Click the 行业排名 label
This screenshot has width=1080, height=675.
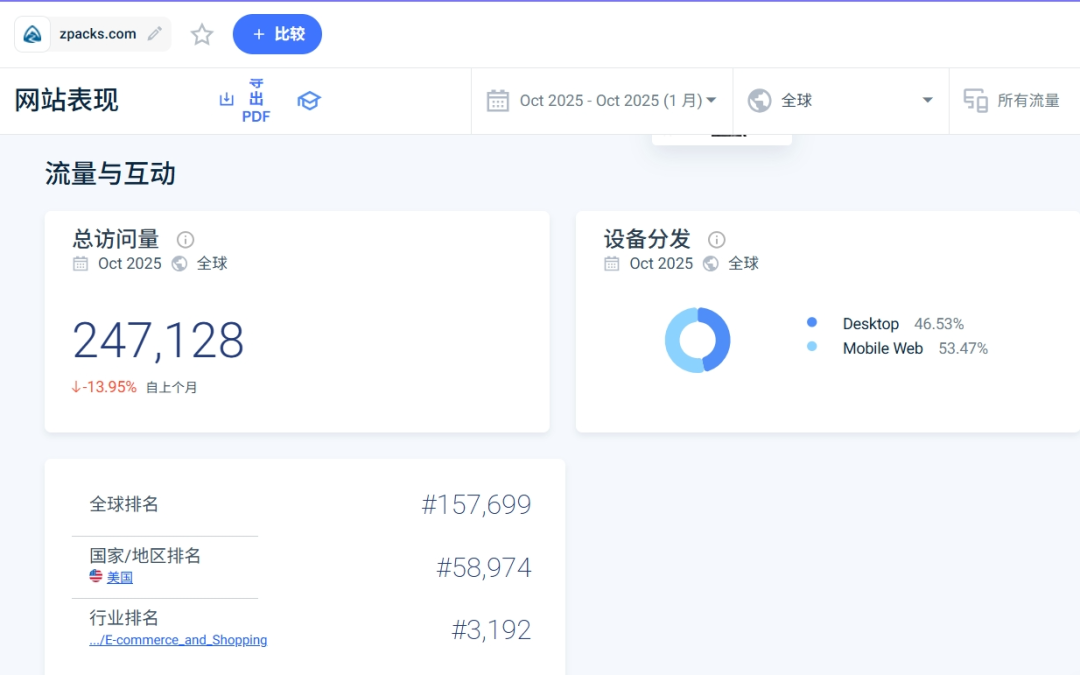pos(124,618)
